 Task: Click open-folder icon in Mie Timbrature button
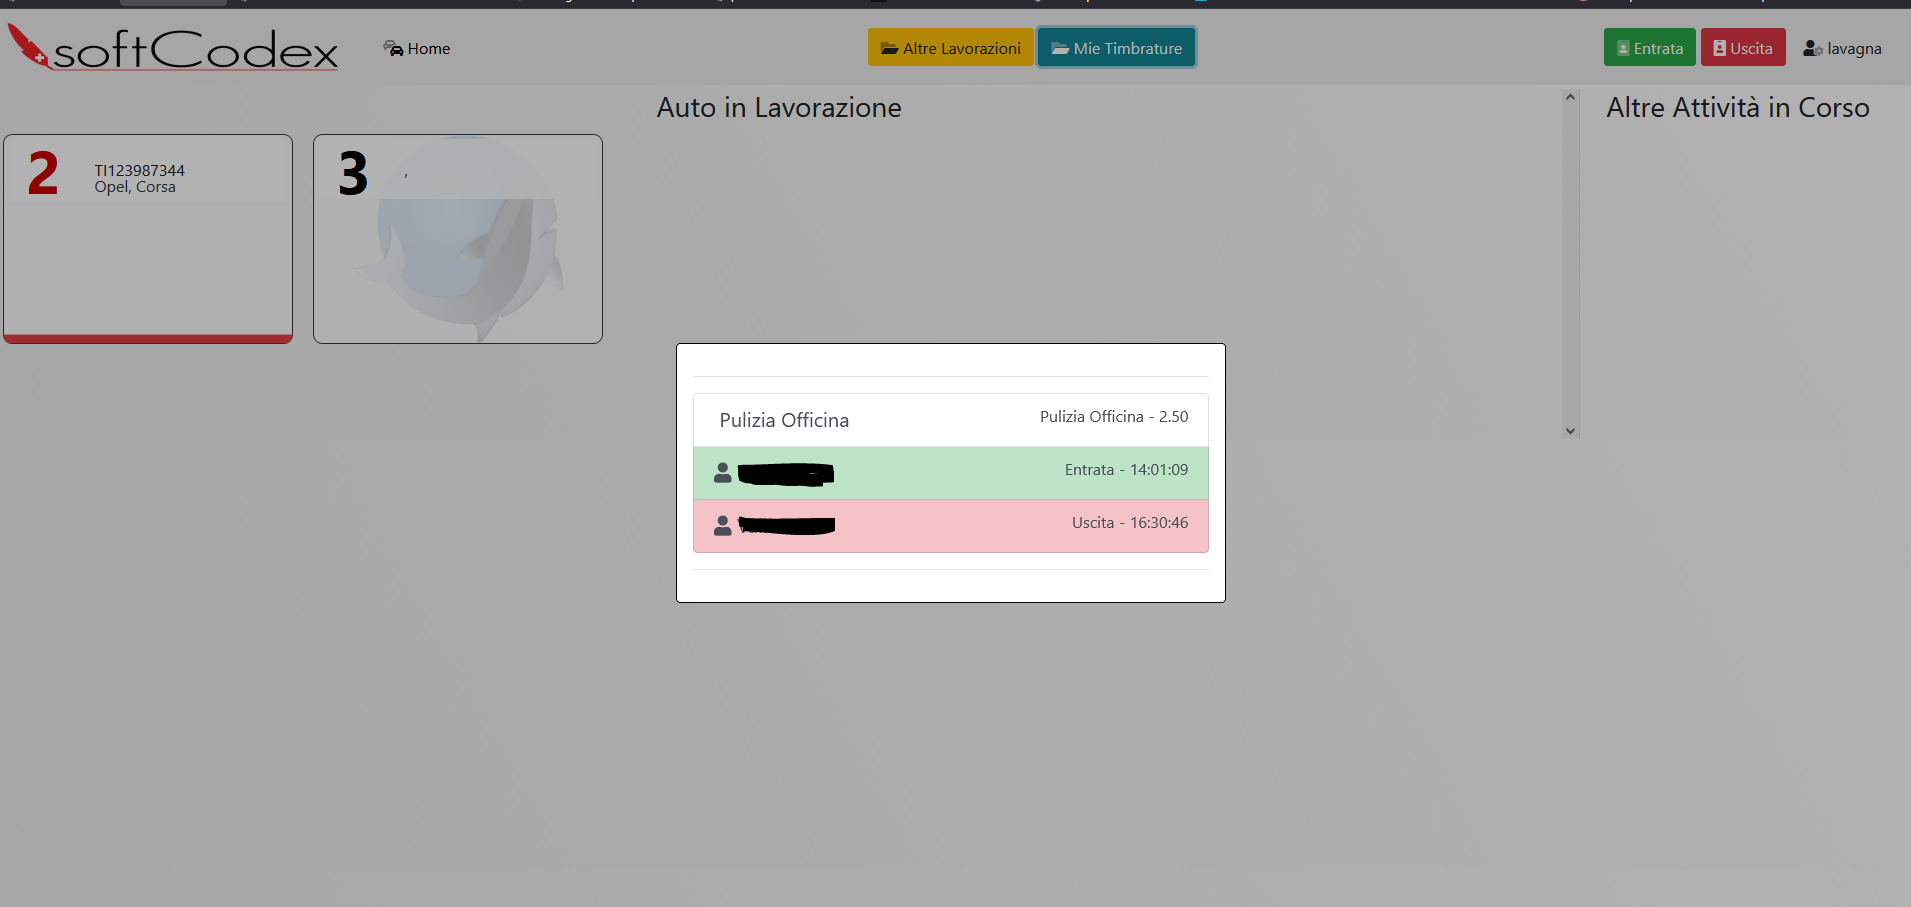1059,49
